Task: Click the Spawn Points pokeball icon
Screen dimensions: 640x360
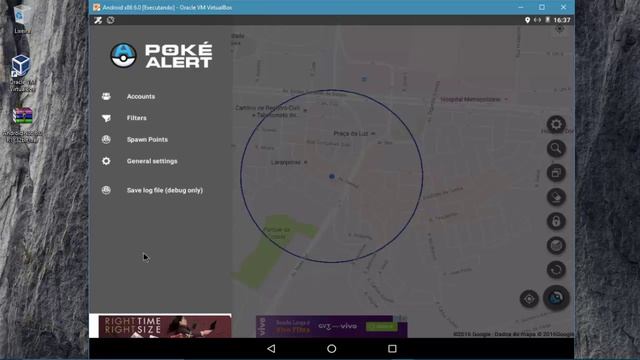Action: click(x=106, y=140)
